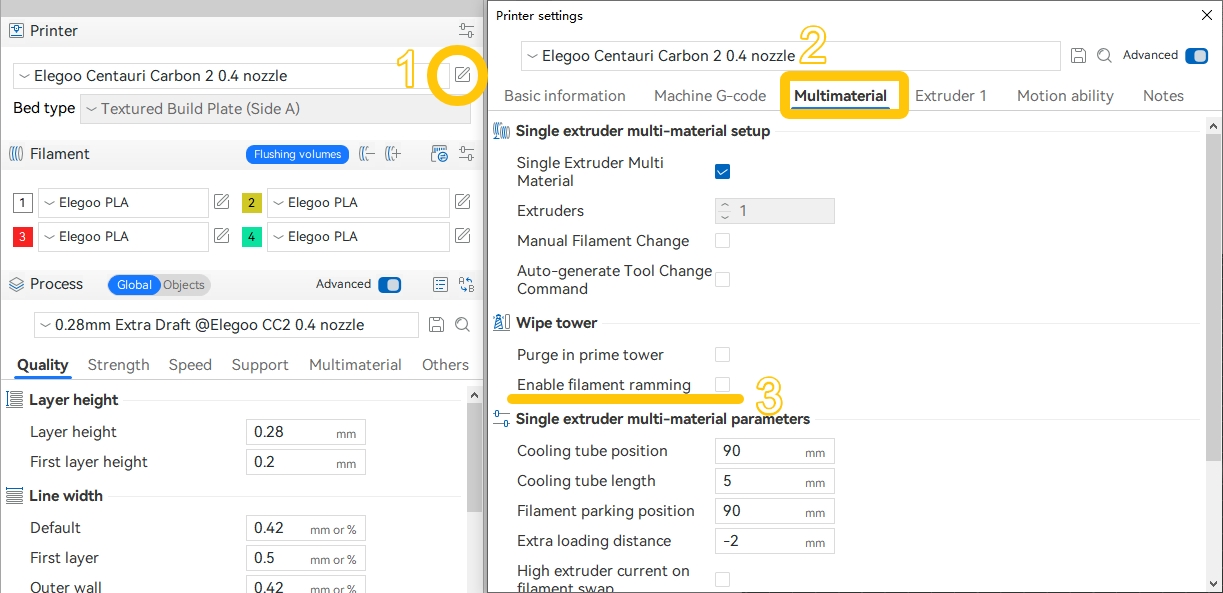Click Extra loading distance field
Screen dimensions: 1223x593
[774, 541]
